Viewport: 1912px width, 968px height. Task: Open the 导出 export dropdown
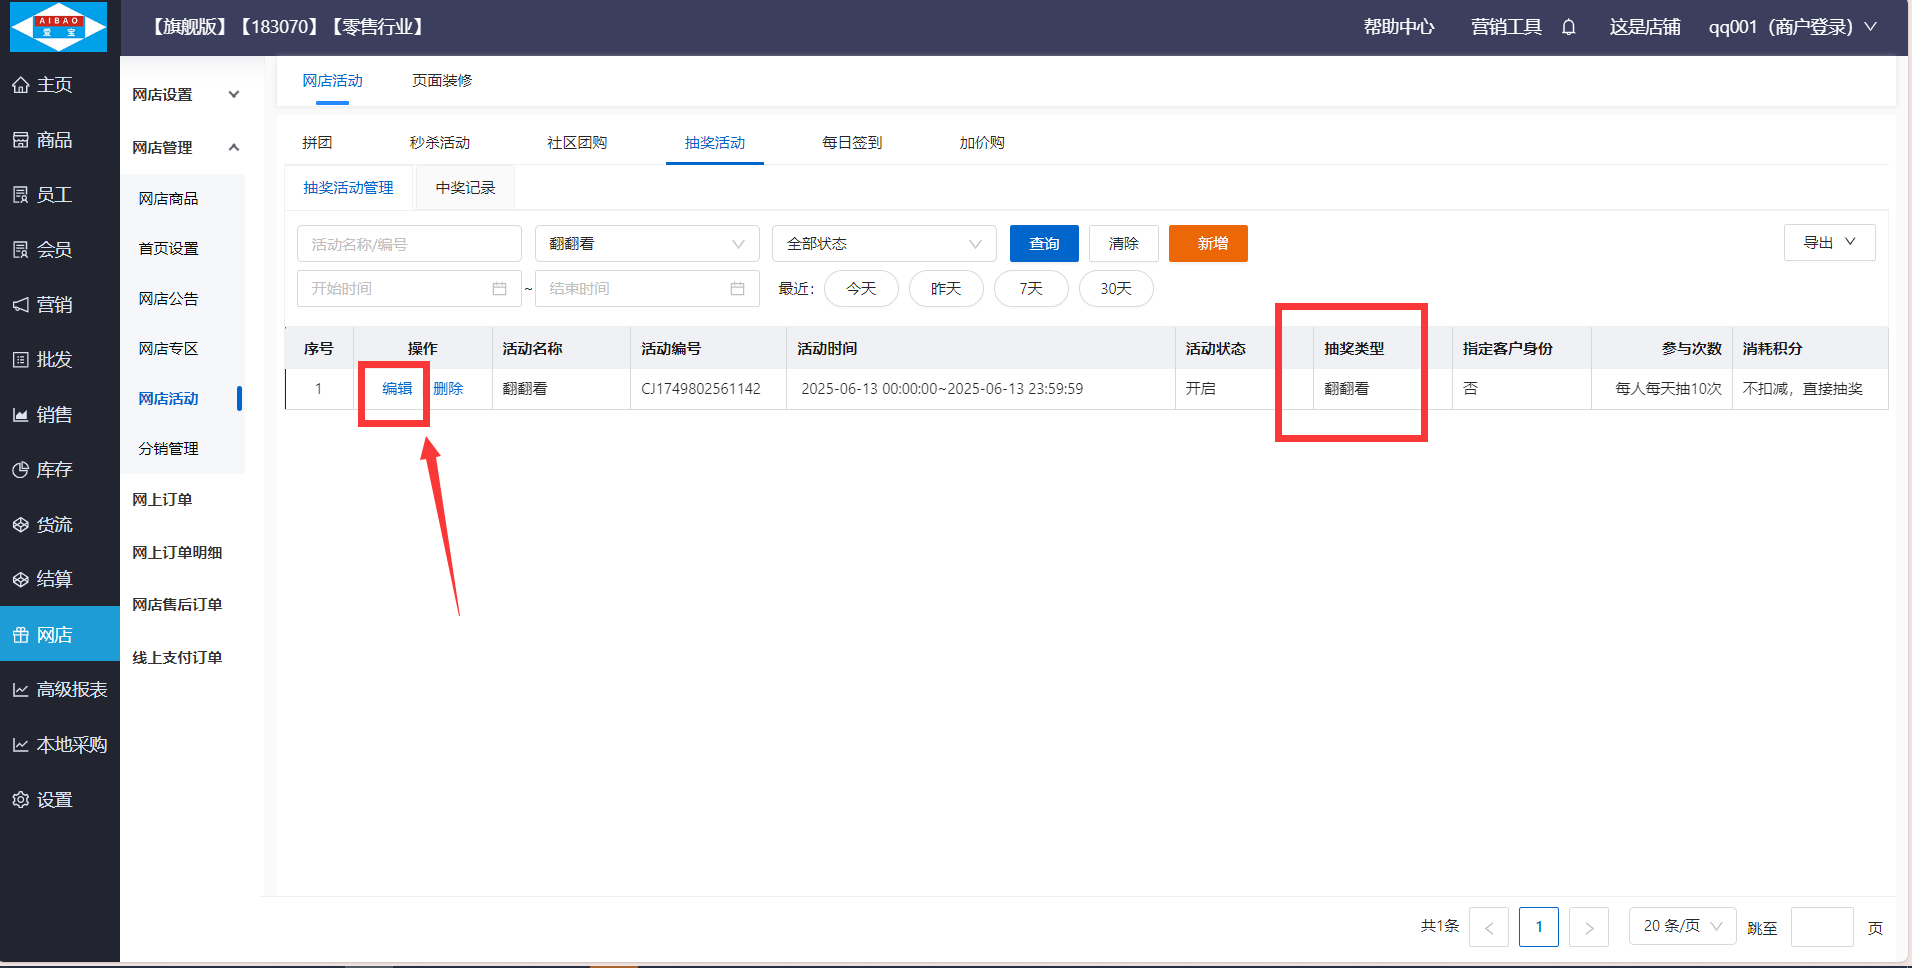[x=1828, y=243]
